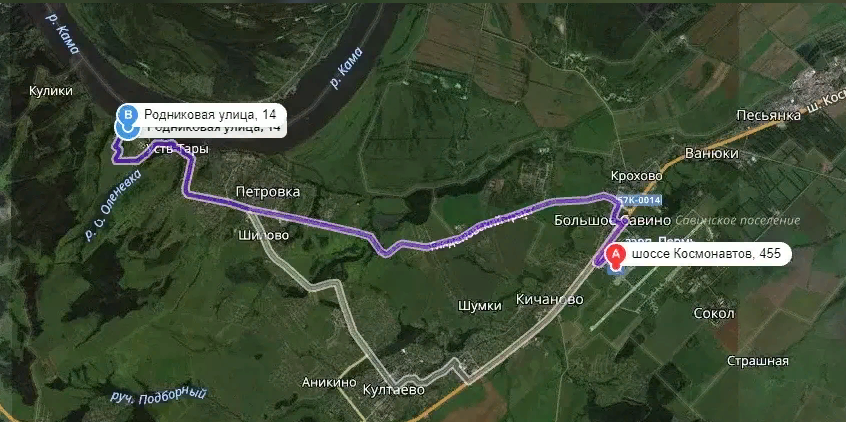Click the Кулики place label
Screen dimensions: 846x422
coord(51,91)
